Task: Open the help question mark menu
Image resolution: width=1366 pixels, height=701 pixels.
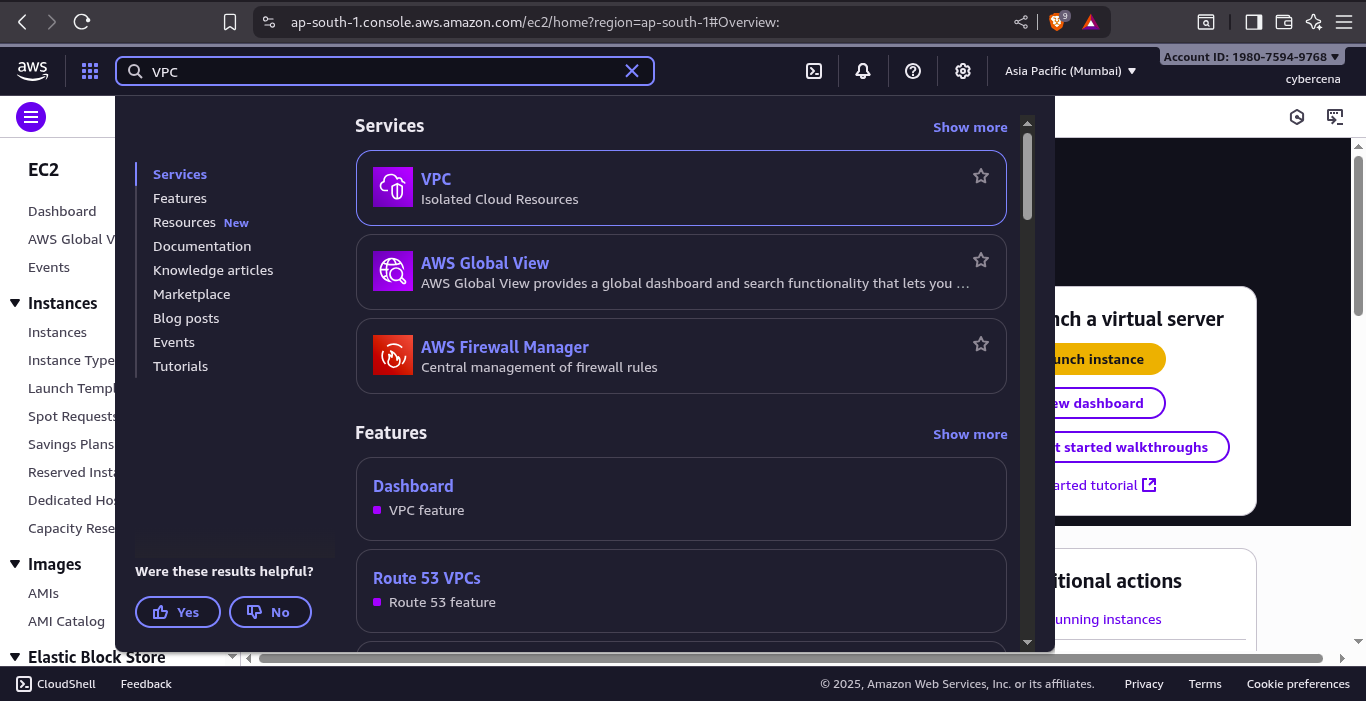Action: 912,71
